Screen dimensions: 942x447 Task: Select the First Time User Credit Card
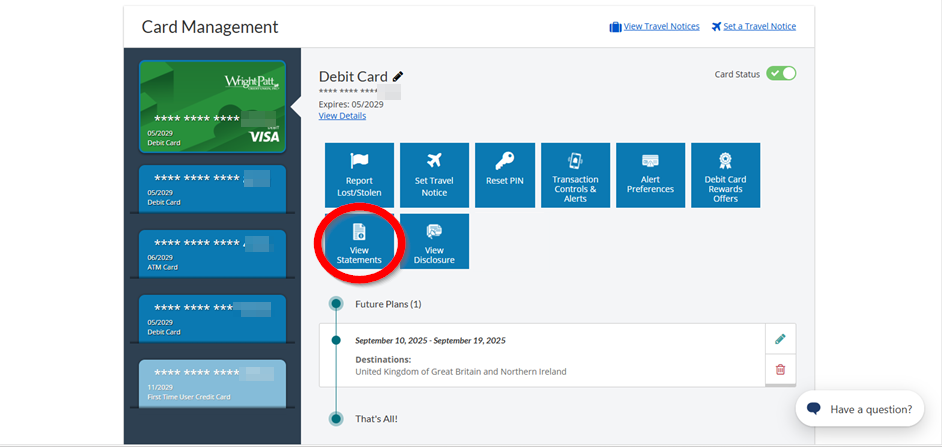[x=213, y=383]
